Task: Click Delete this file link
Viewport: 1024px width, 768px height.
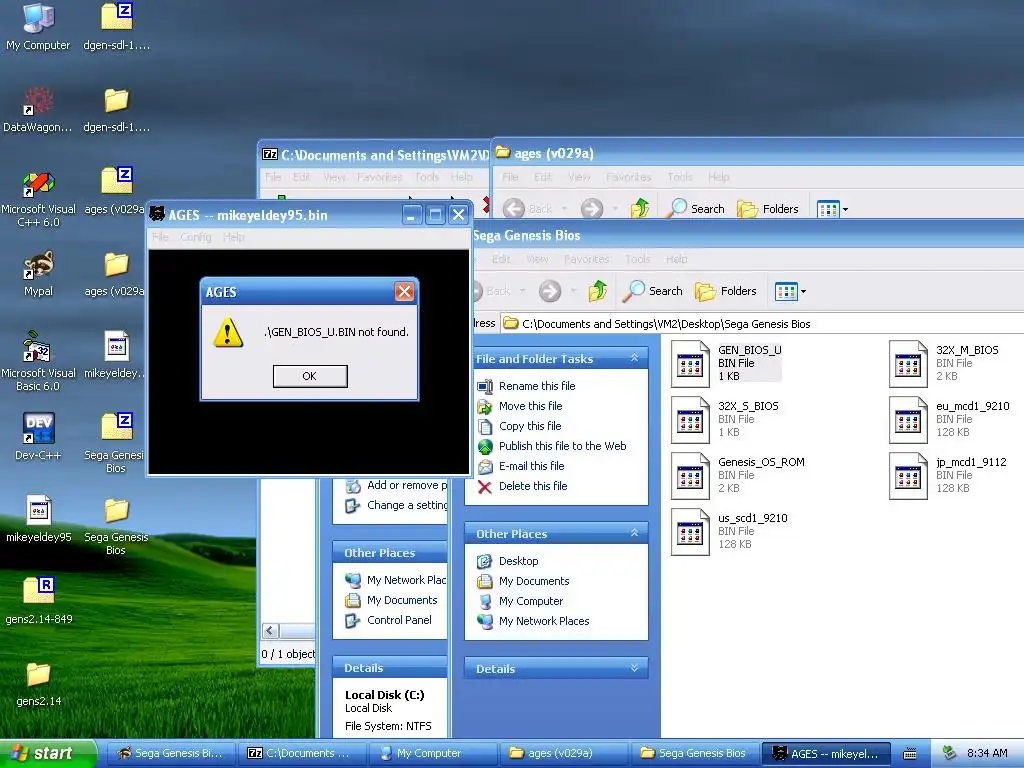Action: pos(533,486)
